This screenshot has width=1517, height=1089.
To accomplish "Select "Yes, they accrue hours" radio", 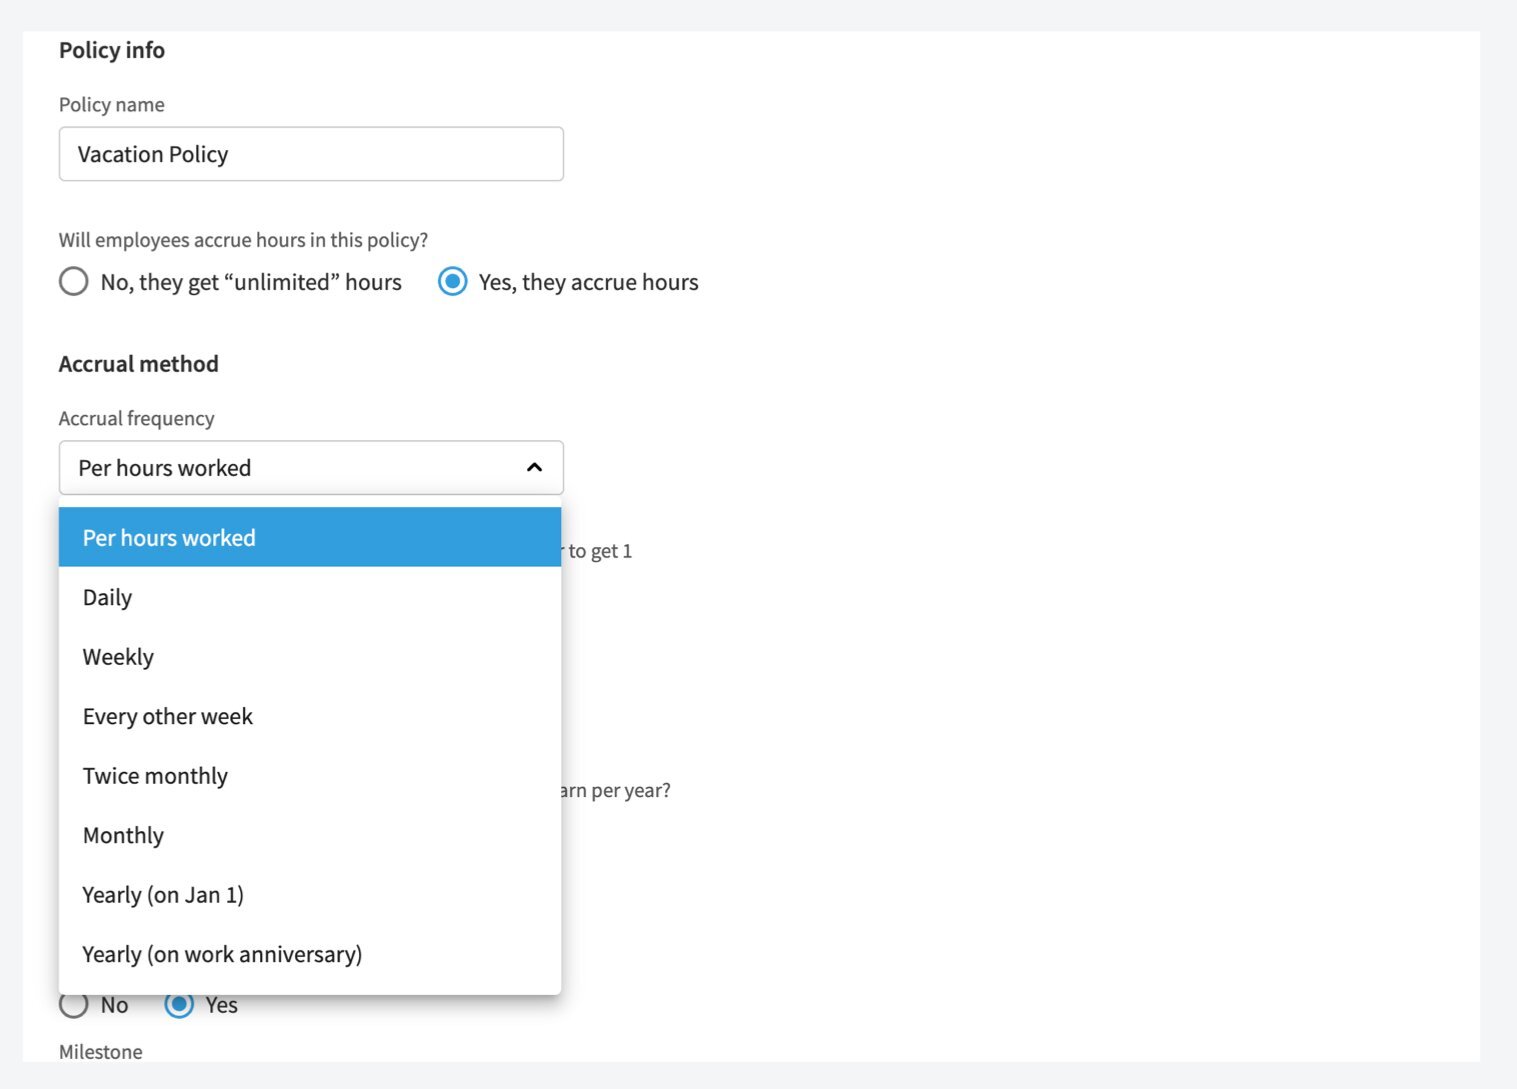I will pos(453,282).
